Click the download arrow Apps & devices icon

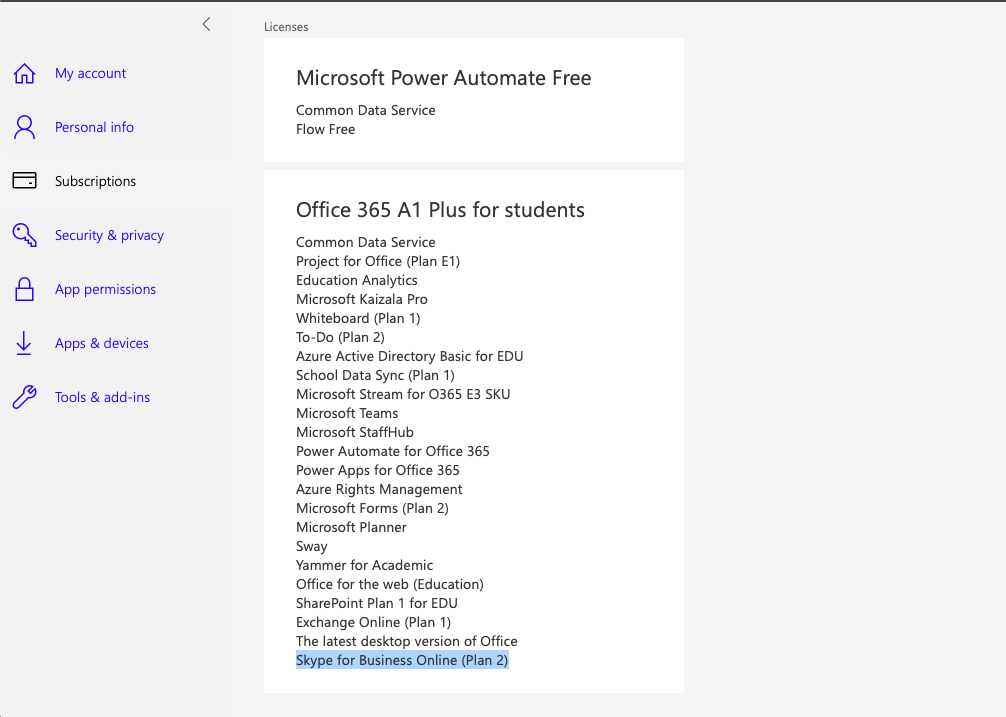tap(24, 343)
